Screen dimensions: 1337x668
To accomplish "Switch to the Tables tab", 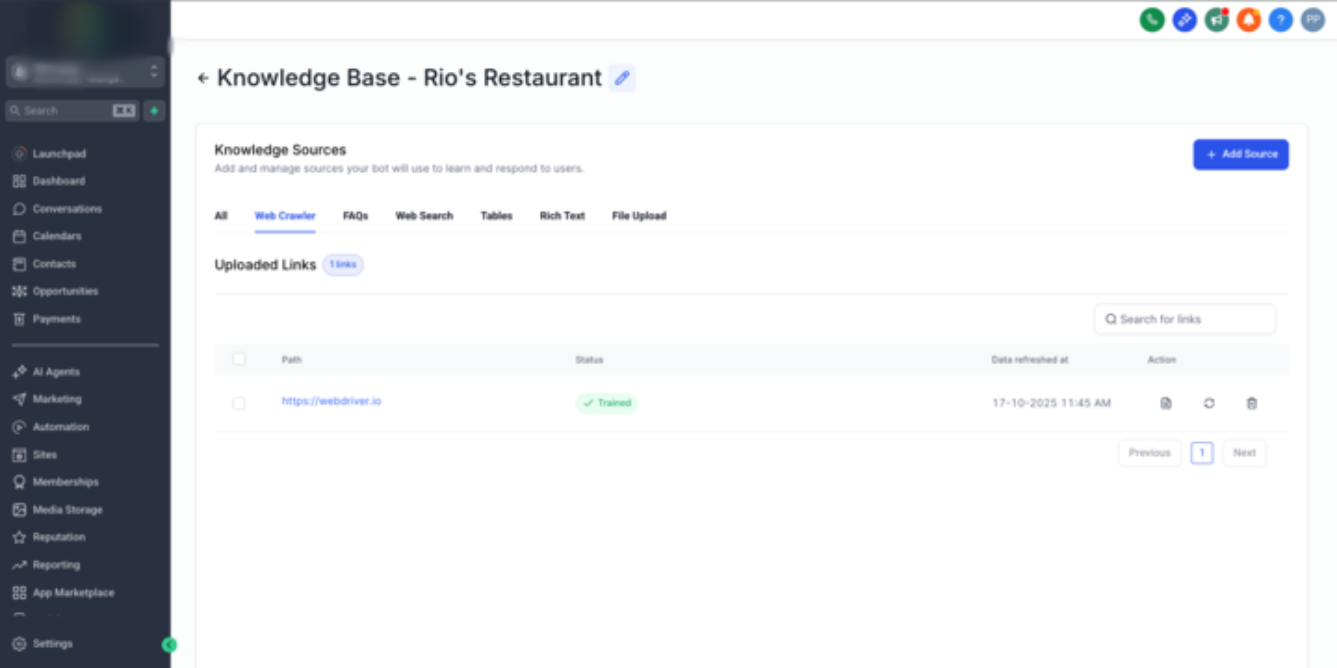I will pos(496,216).
